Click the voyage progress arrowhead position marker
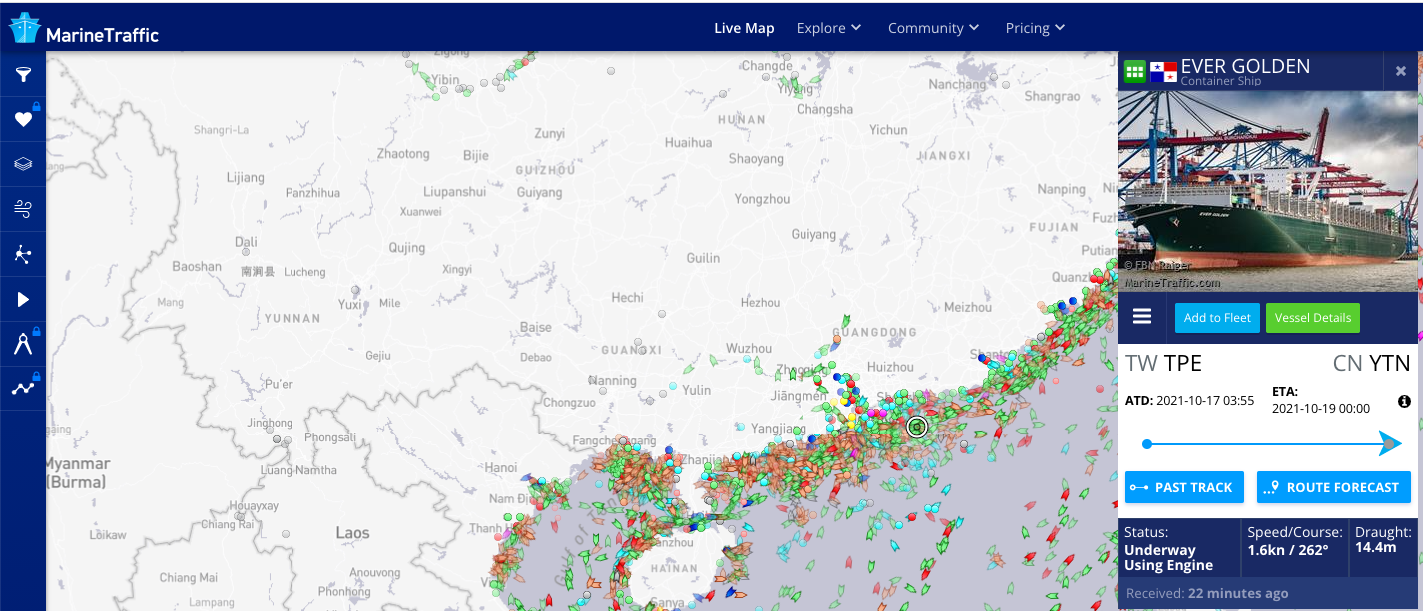Screen dimensions: 1423x611 click(x=1390, y=444)
